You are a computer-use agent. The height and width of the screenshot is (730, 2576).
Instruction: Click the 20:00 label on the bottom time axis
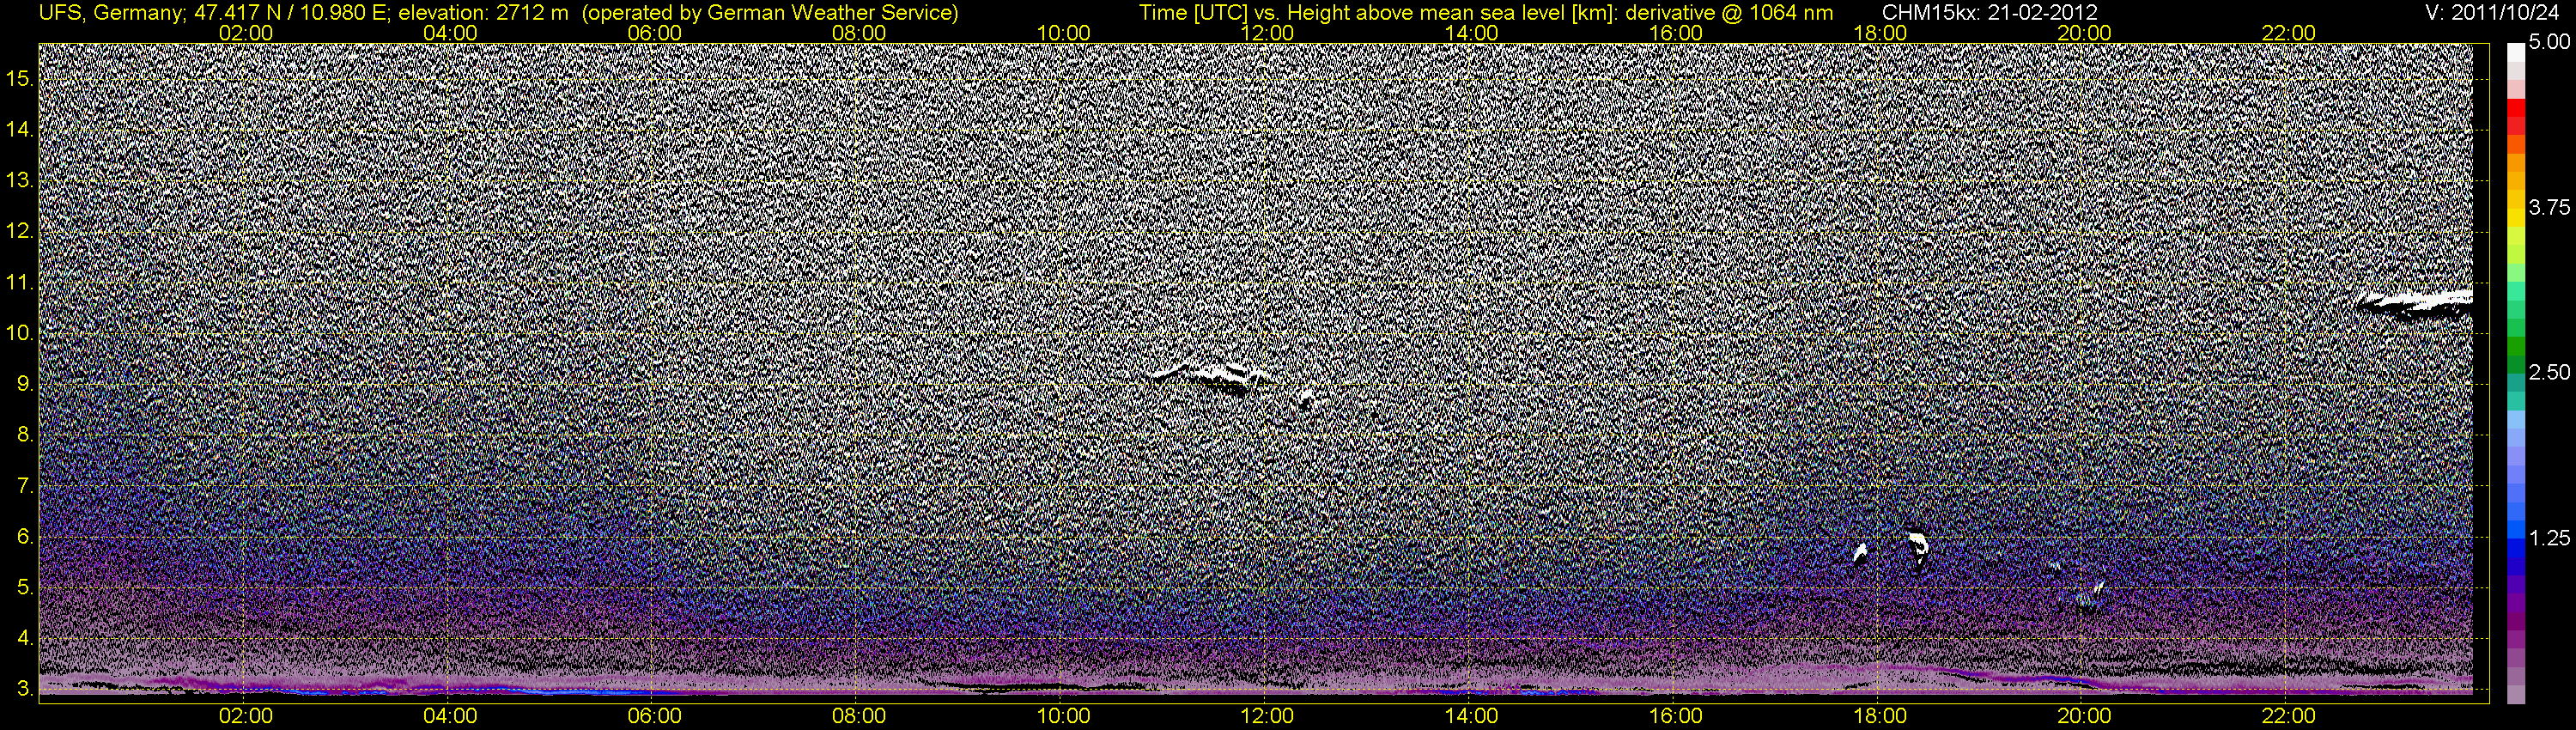coord(2084,717)
